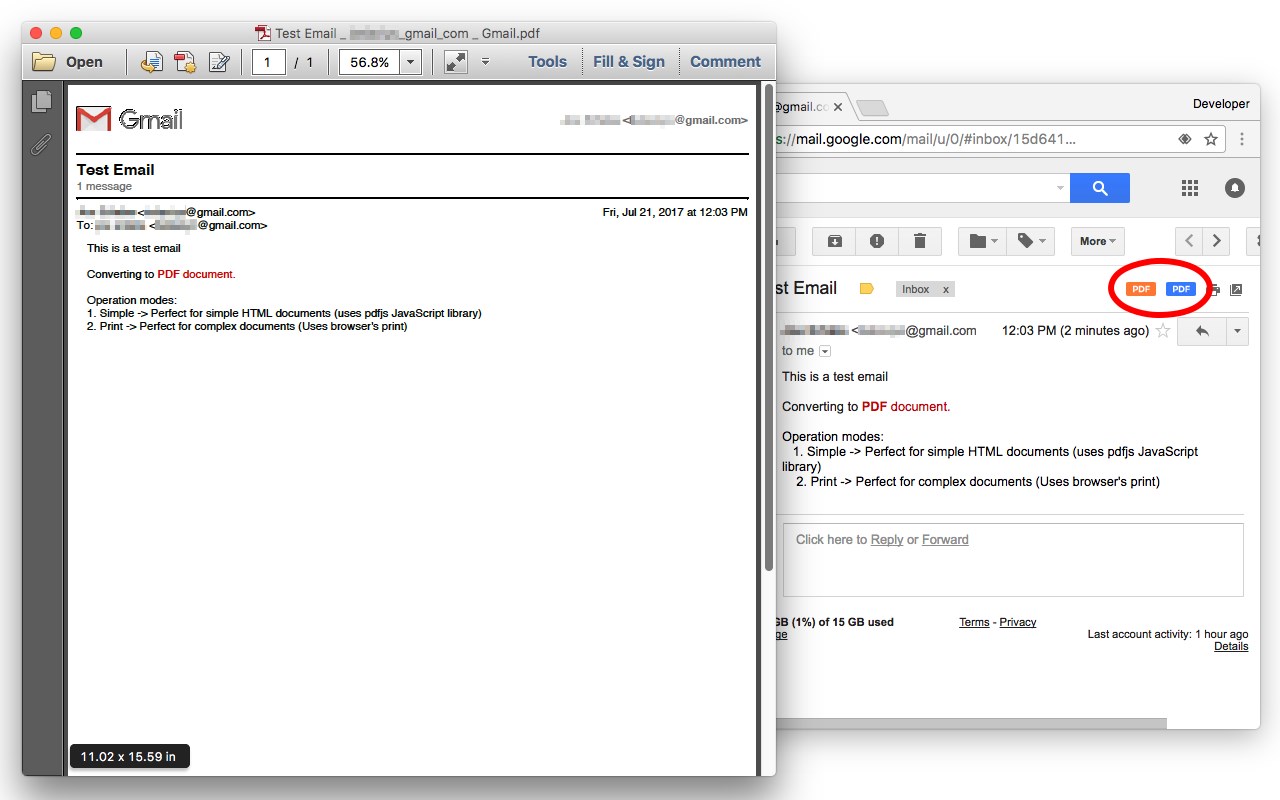Open the zoom level dropdown arrow
1280x800 pixels.
point(411,62)
